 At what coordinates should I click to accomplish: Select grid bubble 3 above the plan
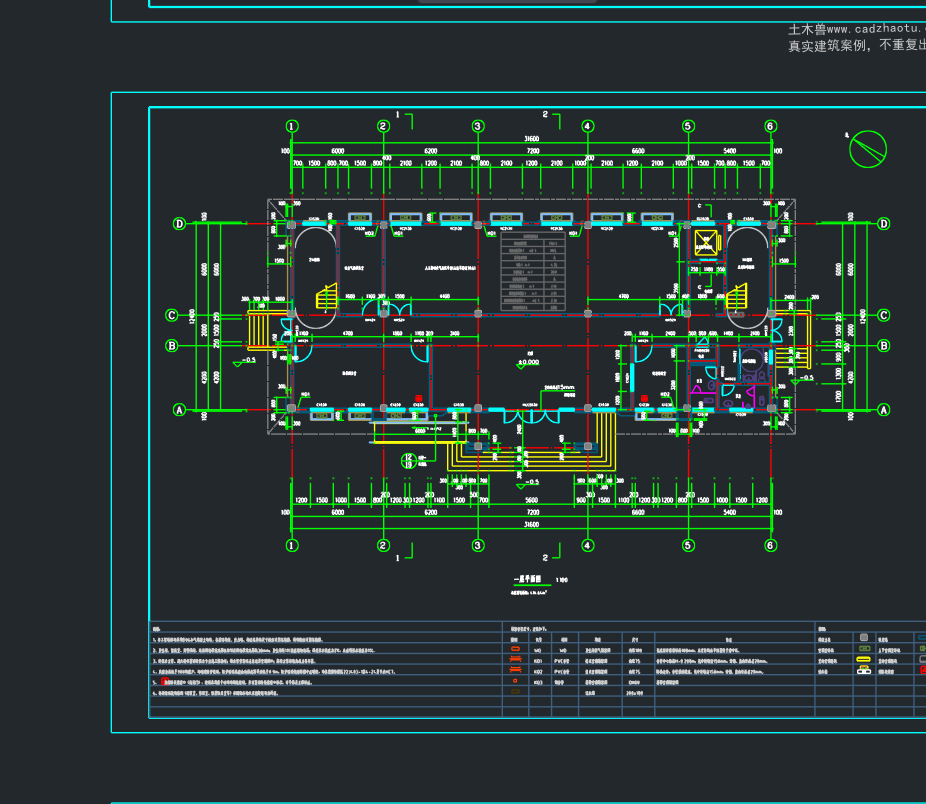point(478,126)
